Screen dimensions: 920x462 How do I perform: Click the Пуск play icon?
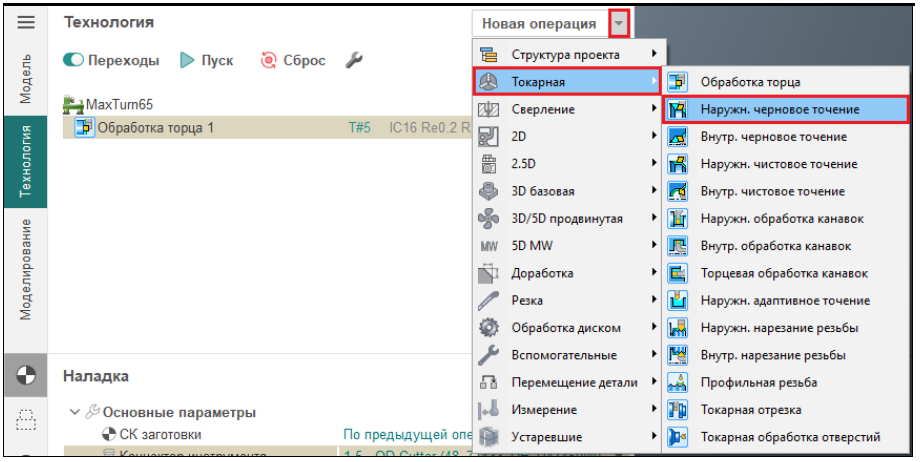[x=187, y=61]
